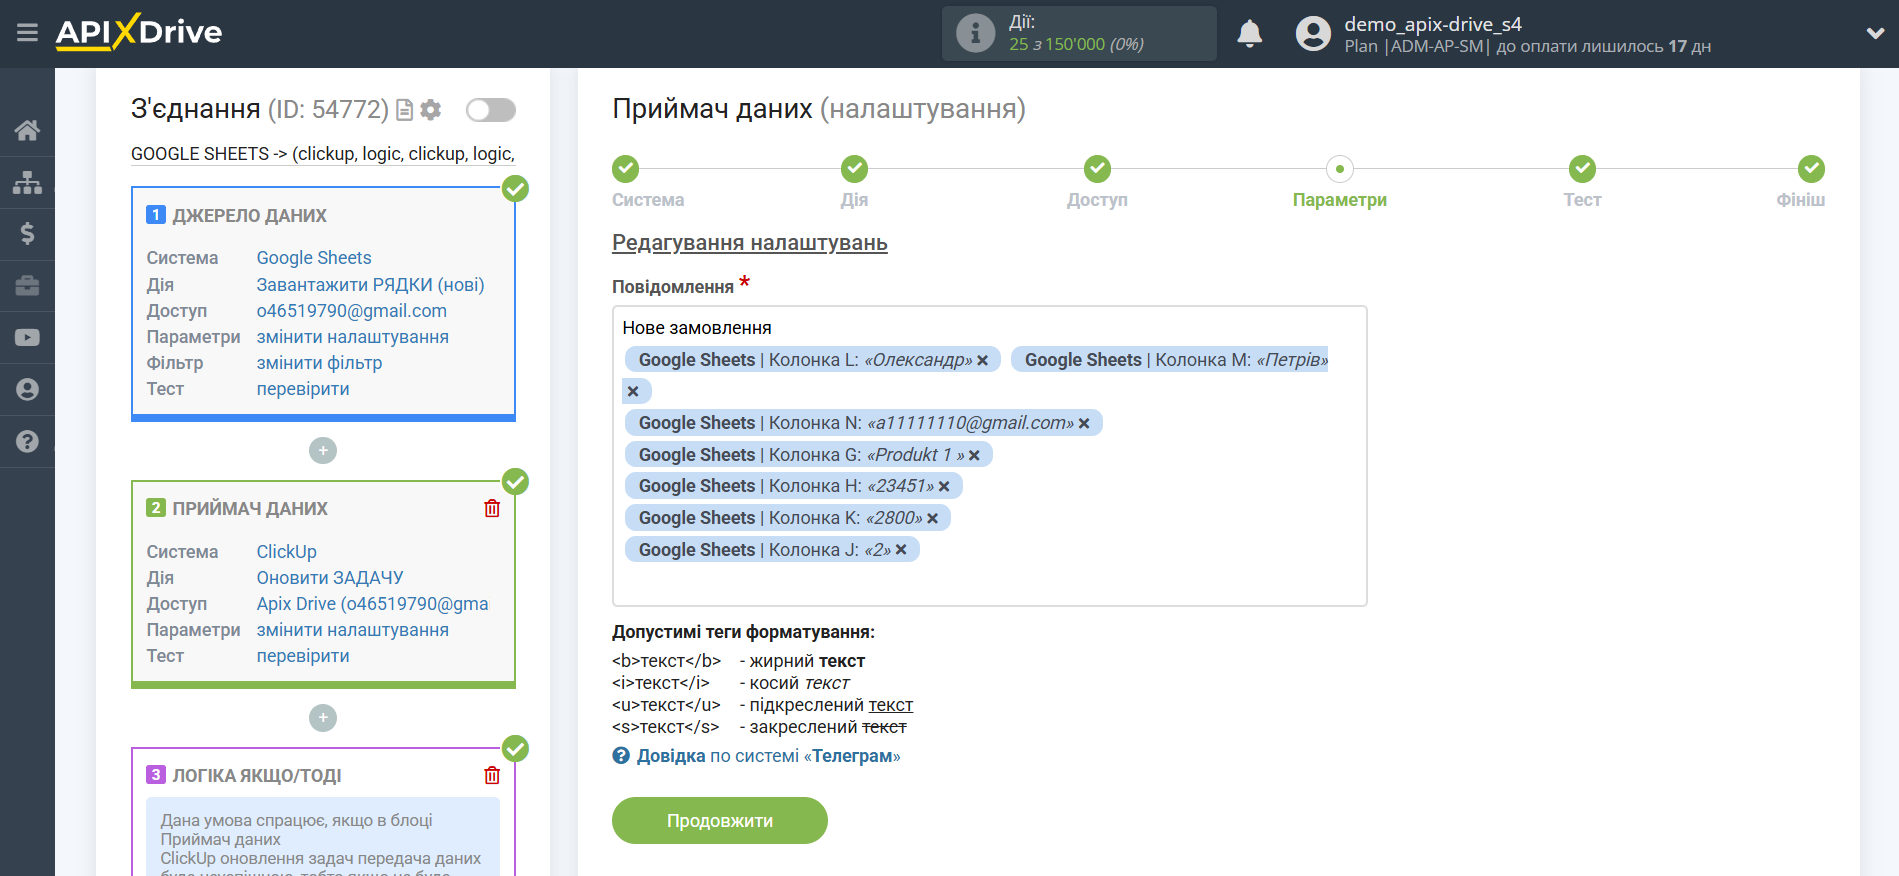
Task: Go to the Фініш step
Action: (x=1811, y=169)
